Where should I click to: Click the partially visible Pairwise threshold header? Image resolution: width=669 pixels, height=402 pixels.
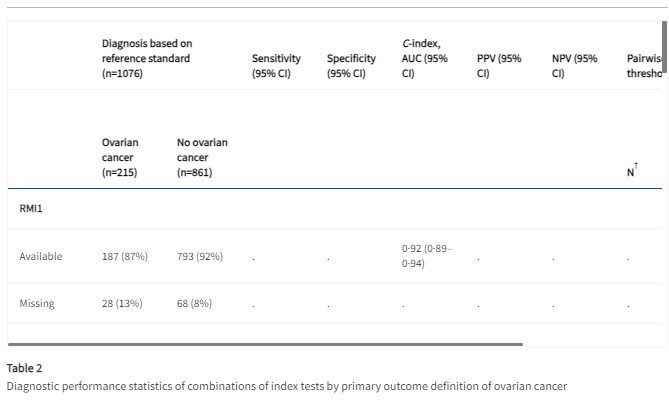click(x=644, y=66)
